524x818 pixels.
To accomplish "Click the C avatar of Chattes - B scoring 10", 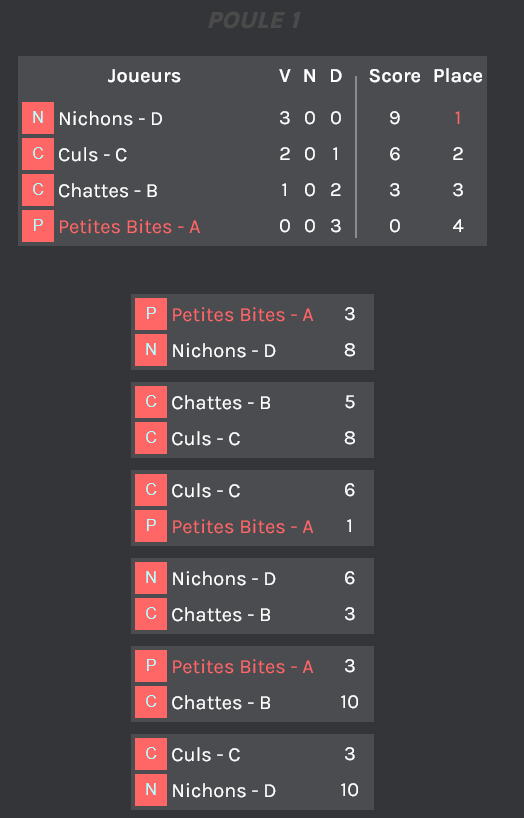I will coord(151,702).
